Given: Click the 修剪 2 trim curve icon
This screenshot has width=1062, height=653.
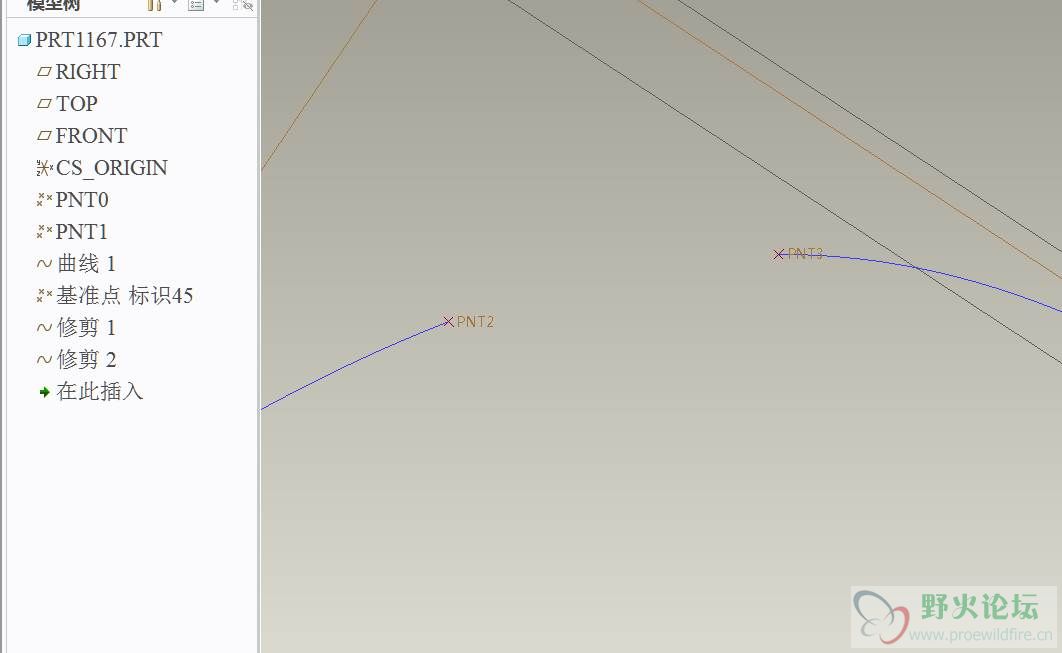Looking at the screenshot, I should click(x=44, y=360).
